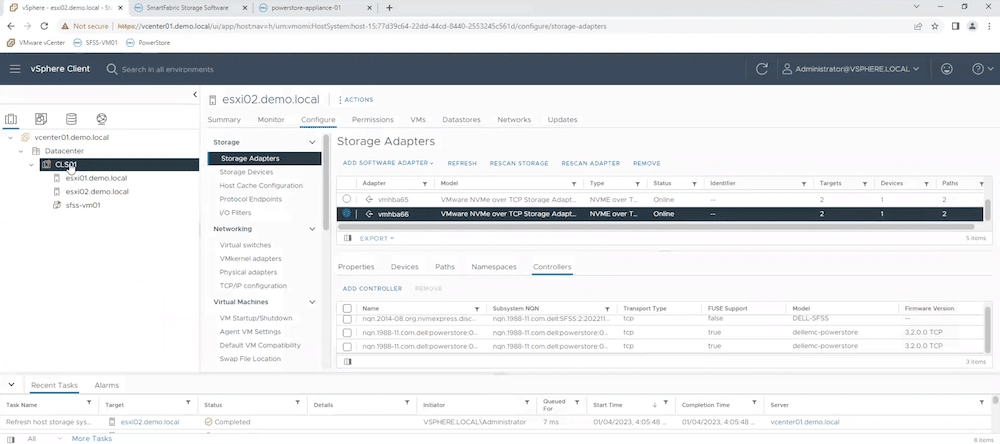This screenshot has height=444, width=1000.
Task: Collapse the Virtual Machines configure section
Action: coord(312,302)
